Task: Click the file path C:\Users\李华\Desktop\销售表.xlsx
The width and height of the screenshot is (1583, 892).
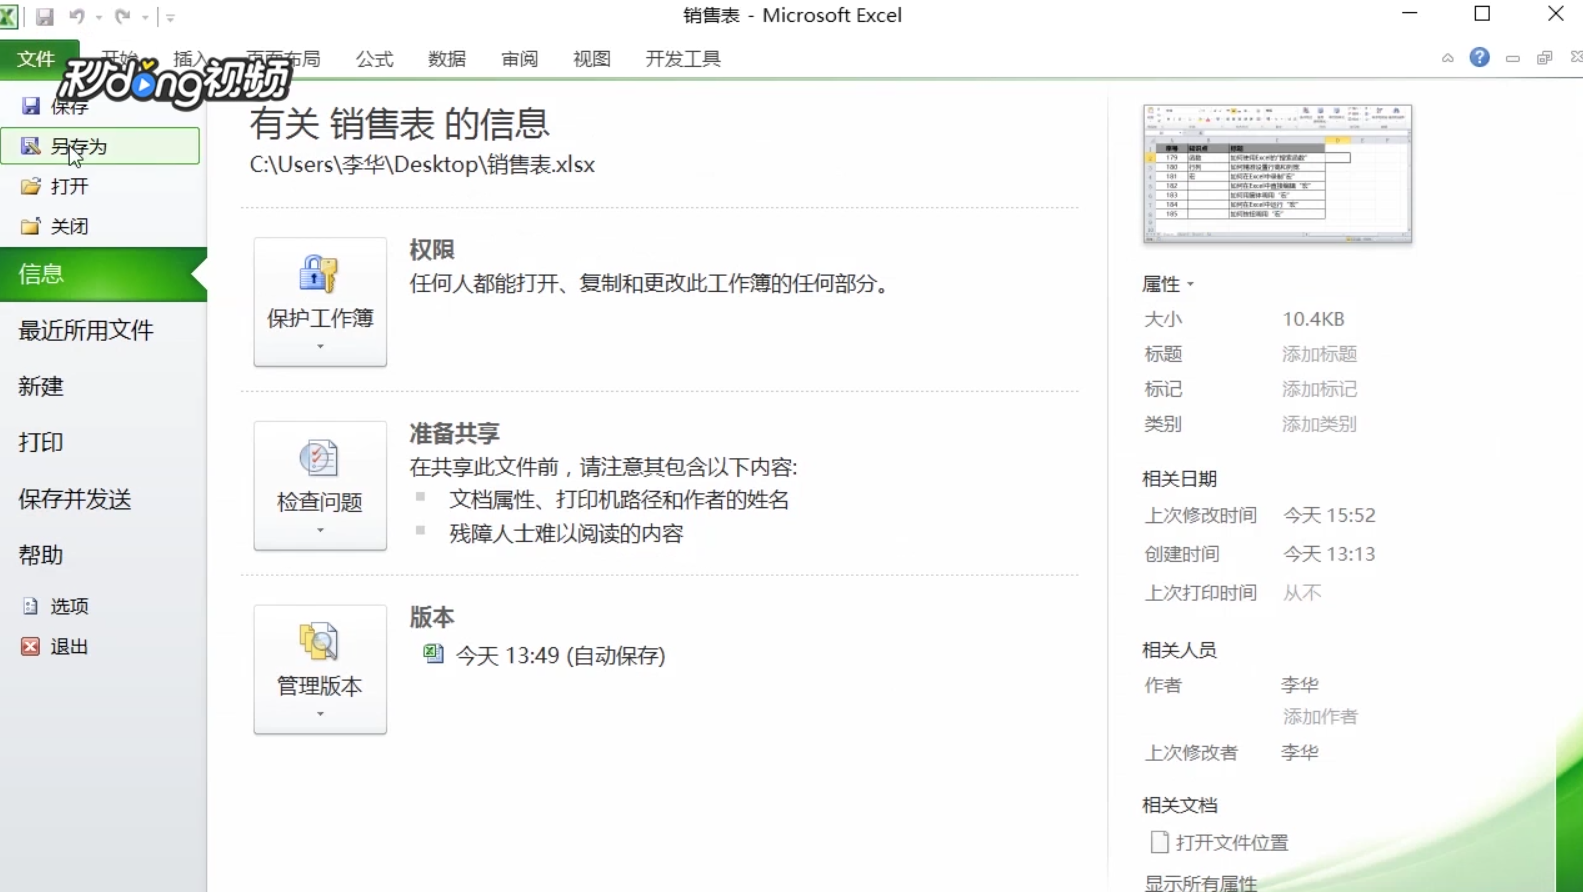Action: point(422,164)
